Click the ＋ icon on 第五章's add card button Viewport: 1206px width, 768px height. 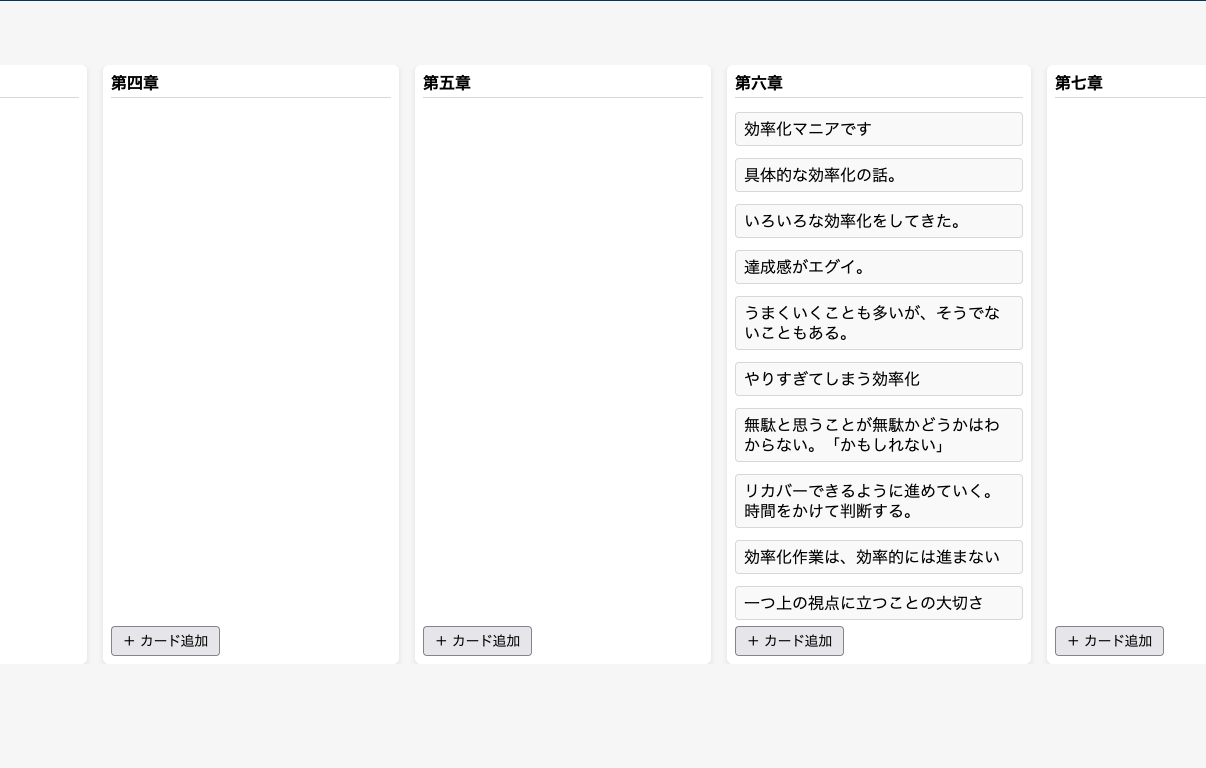pos(442,641)
